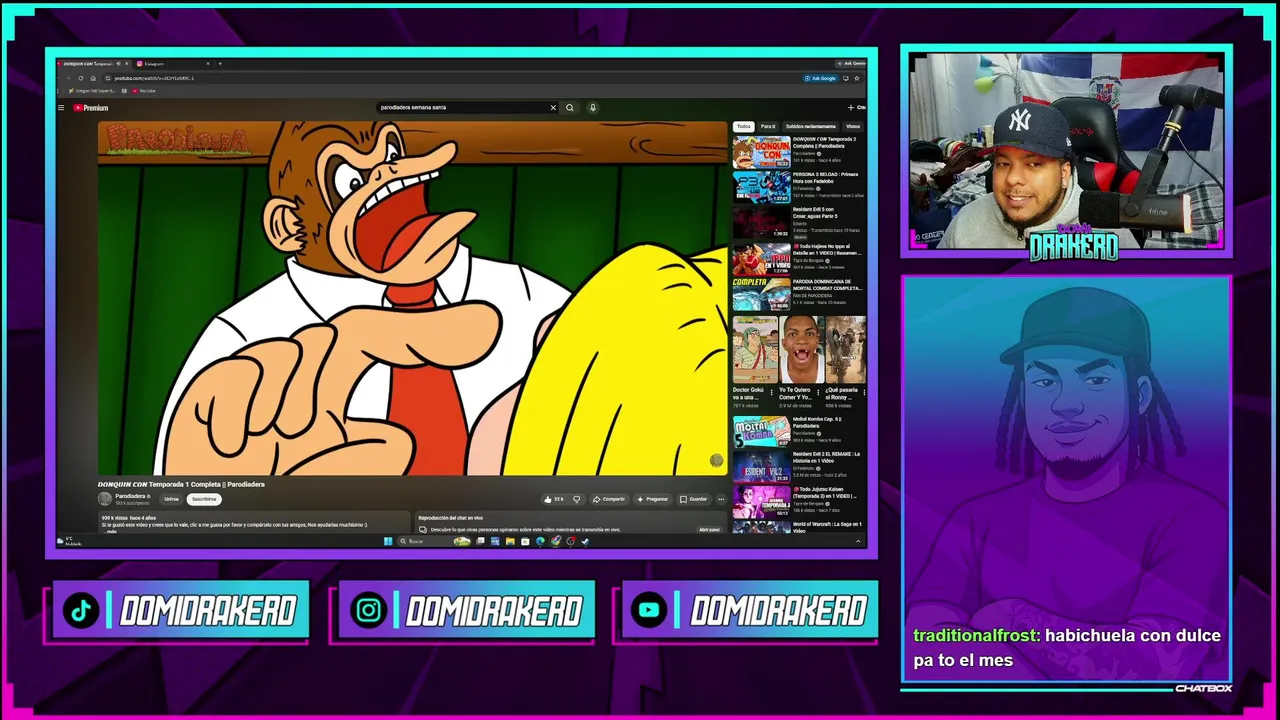Click the Ask Google button
This screenshot has height=720, width=1280.
[820, 78]
